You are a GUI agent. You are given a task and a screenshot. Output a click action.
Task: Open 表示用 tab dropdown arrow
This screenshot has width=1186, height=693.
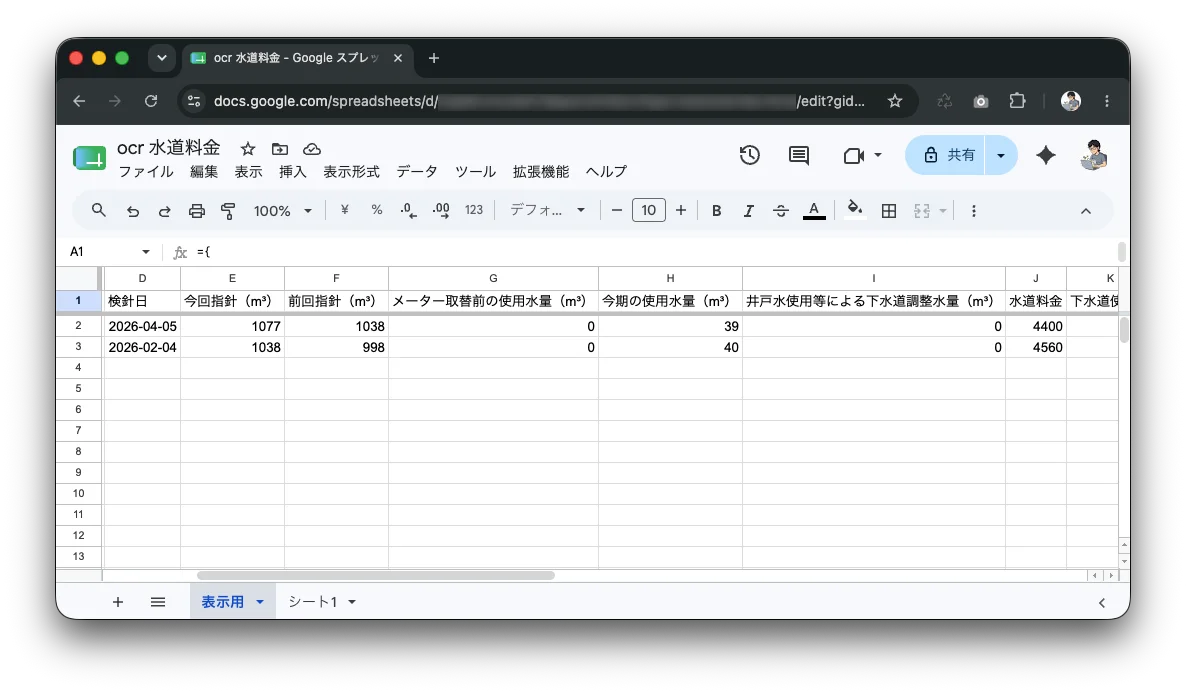click(259, 602)
